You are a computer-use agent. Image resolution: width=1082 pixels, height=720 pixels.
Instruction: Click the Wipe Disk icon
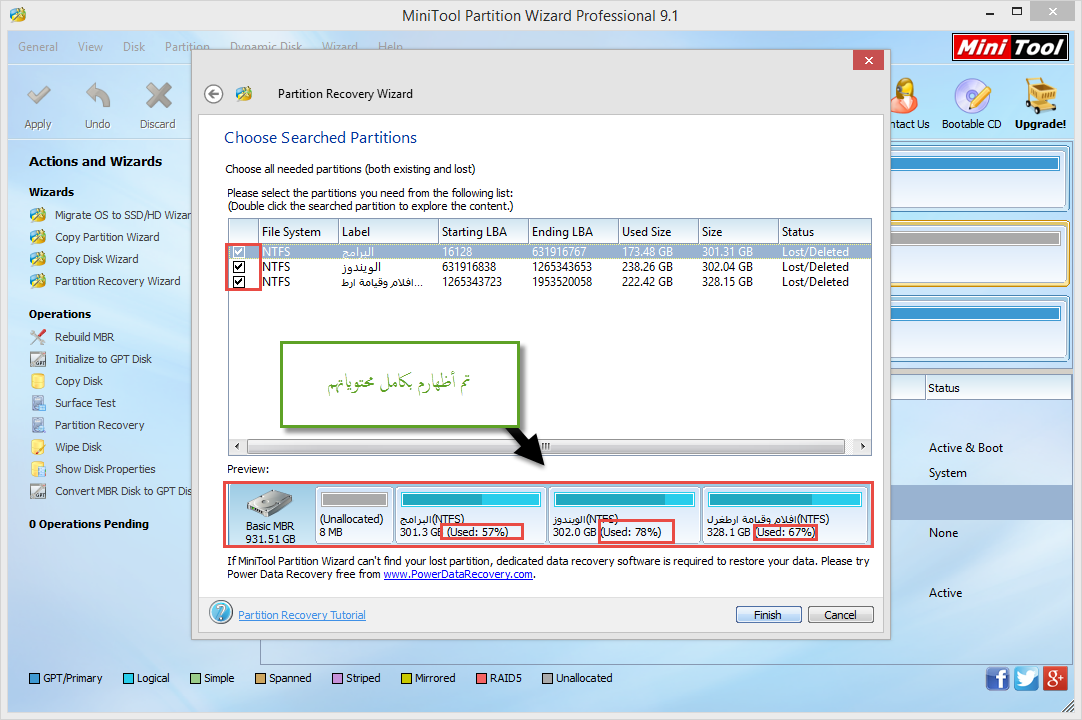pyautogui.click(x=38, y=447)
